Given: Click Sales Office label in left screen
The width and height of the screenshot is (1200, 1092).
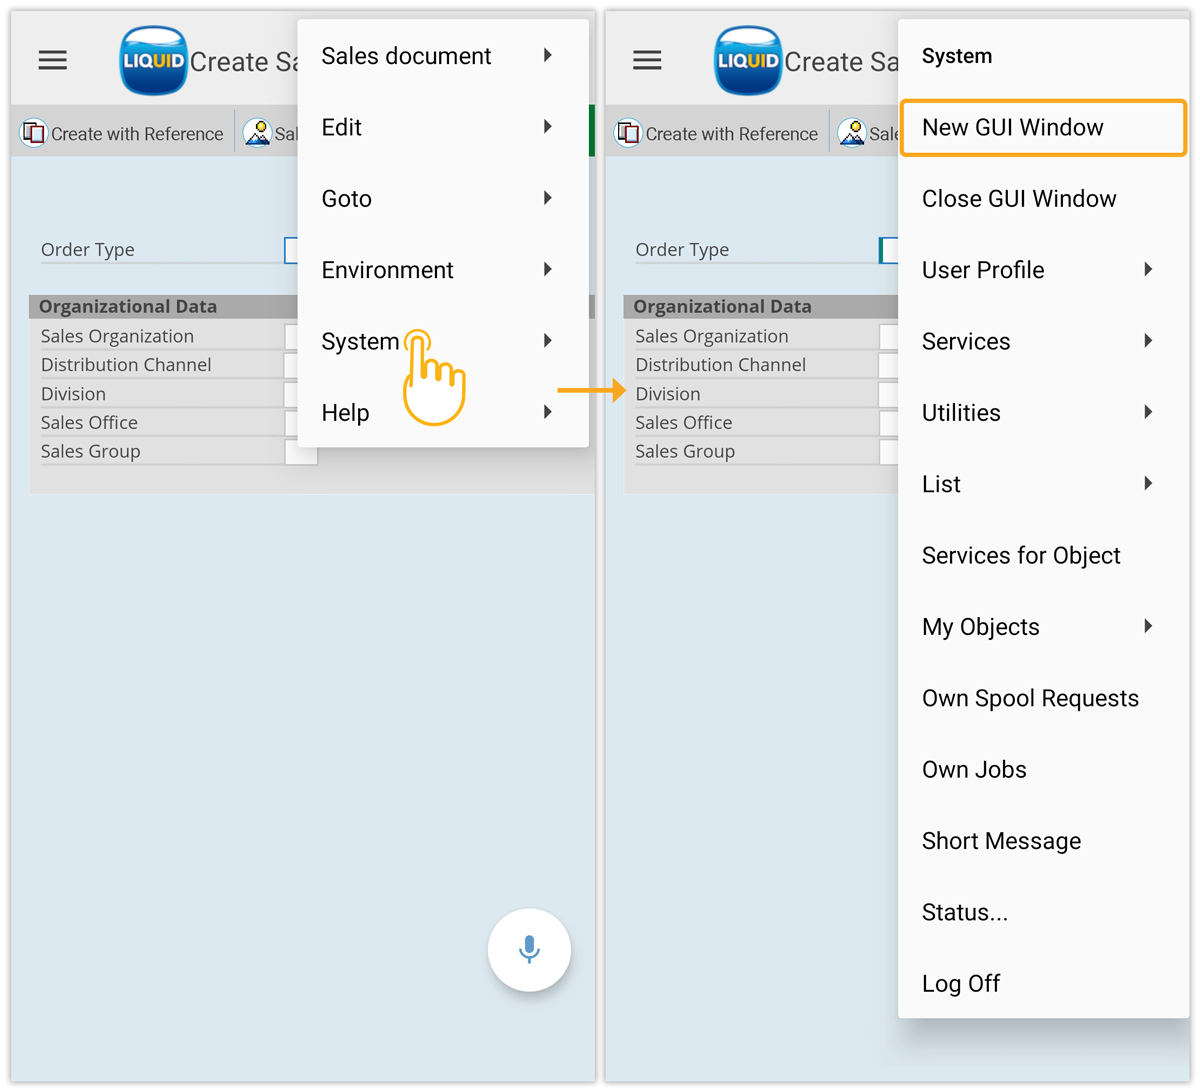Looking at the screenshot, I should pyautogui.click(x=89, y=422).
